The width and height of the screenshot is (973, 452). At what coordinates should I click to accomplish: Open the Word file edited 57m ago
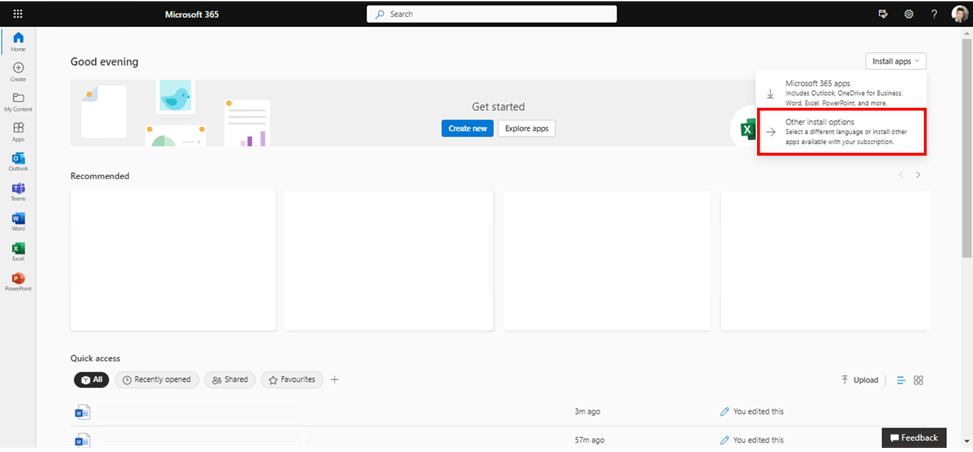click(82, 440)
